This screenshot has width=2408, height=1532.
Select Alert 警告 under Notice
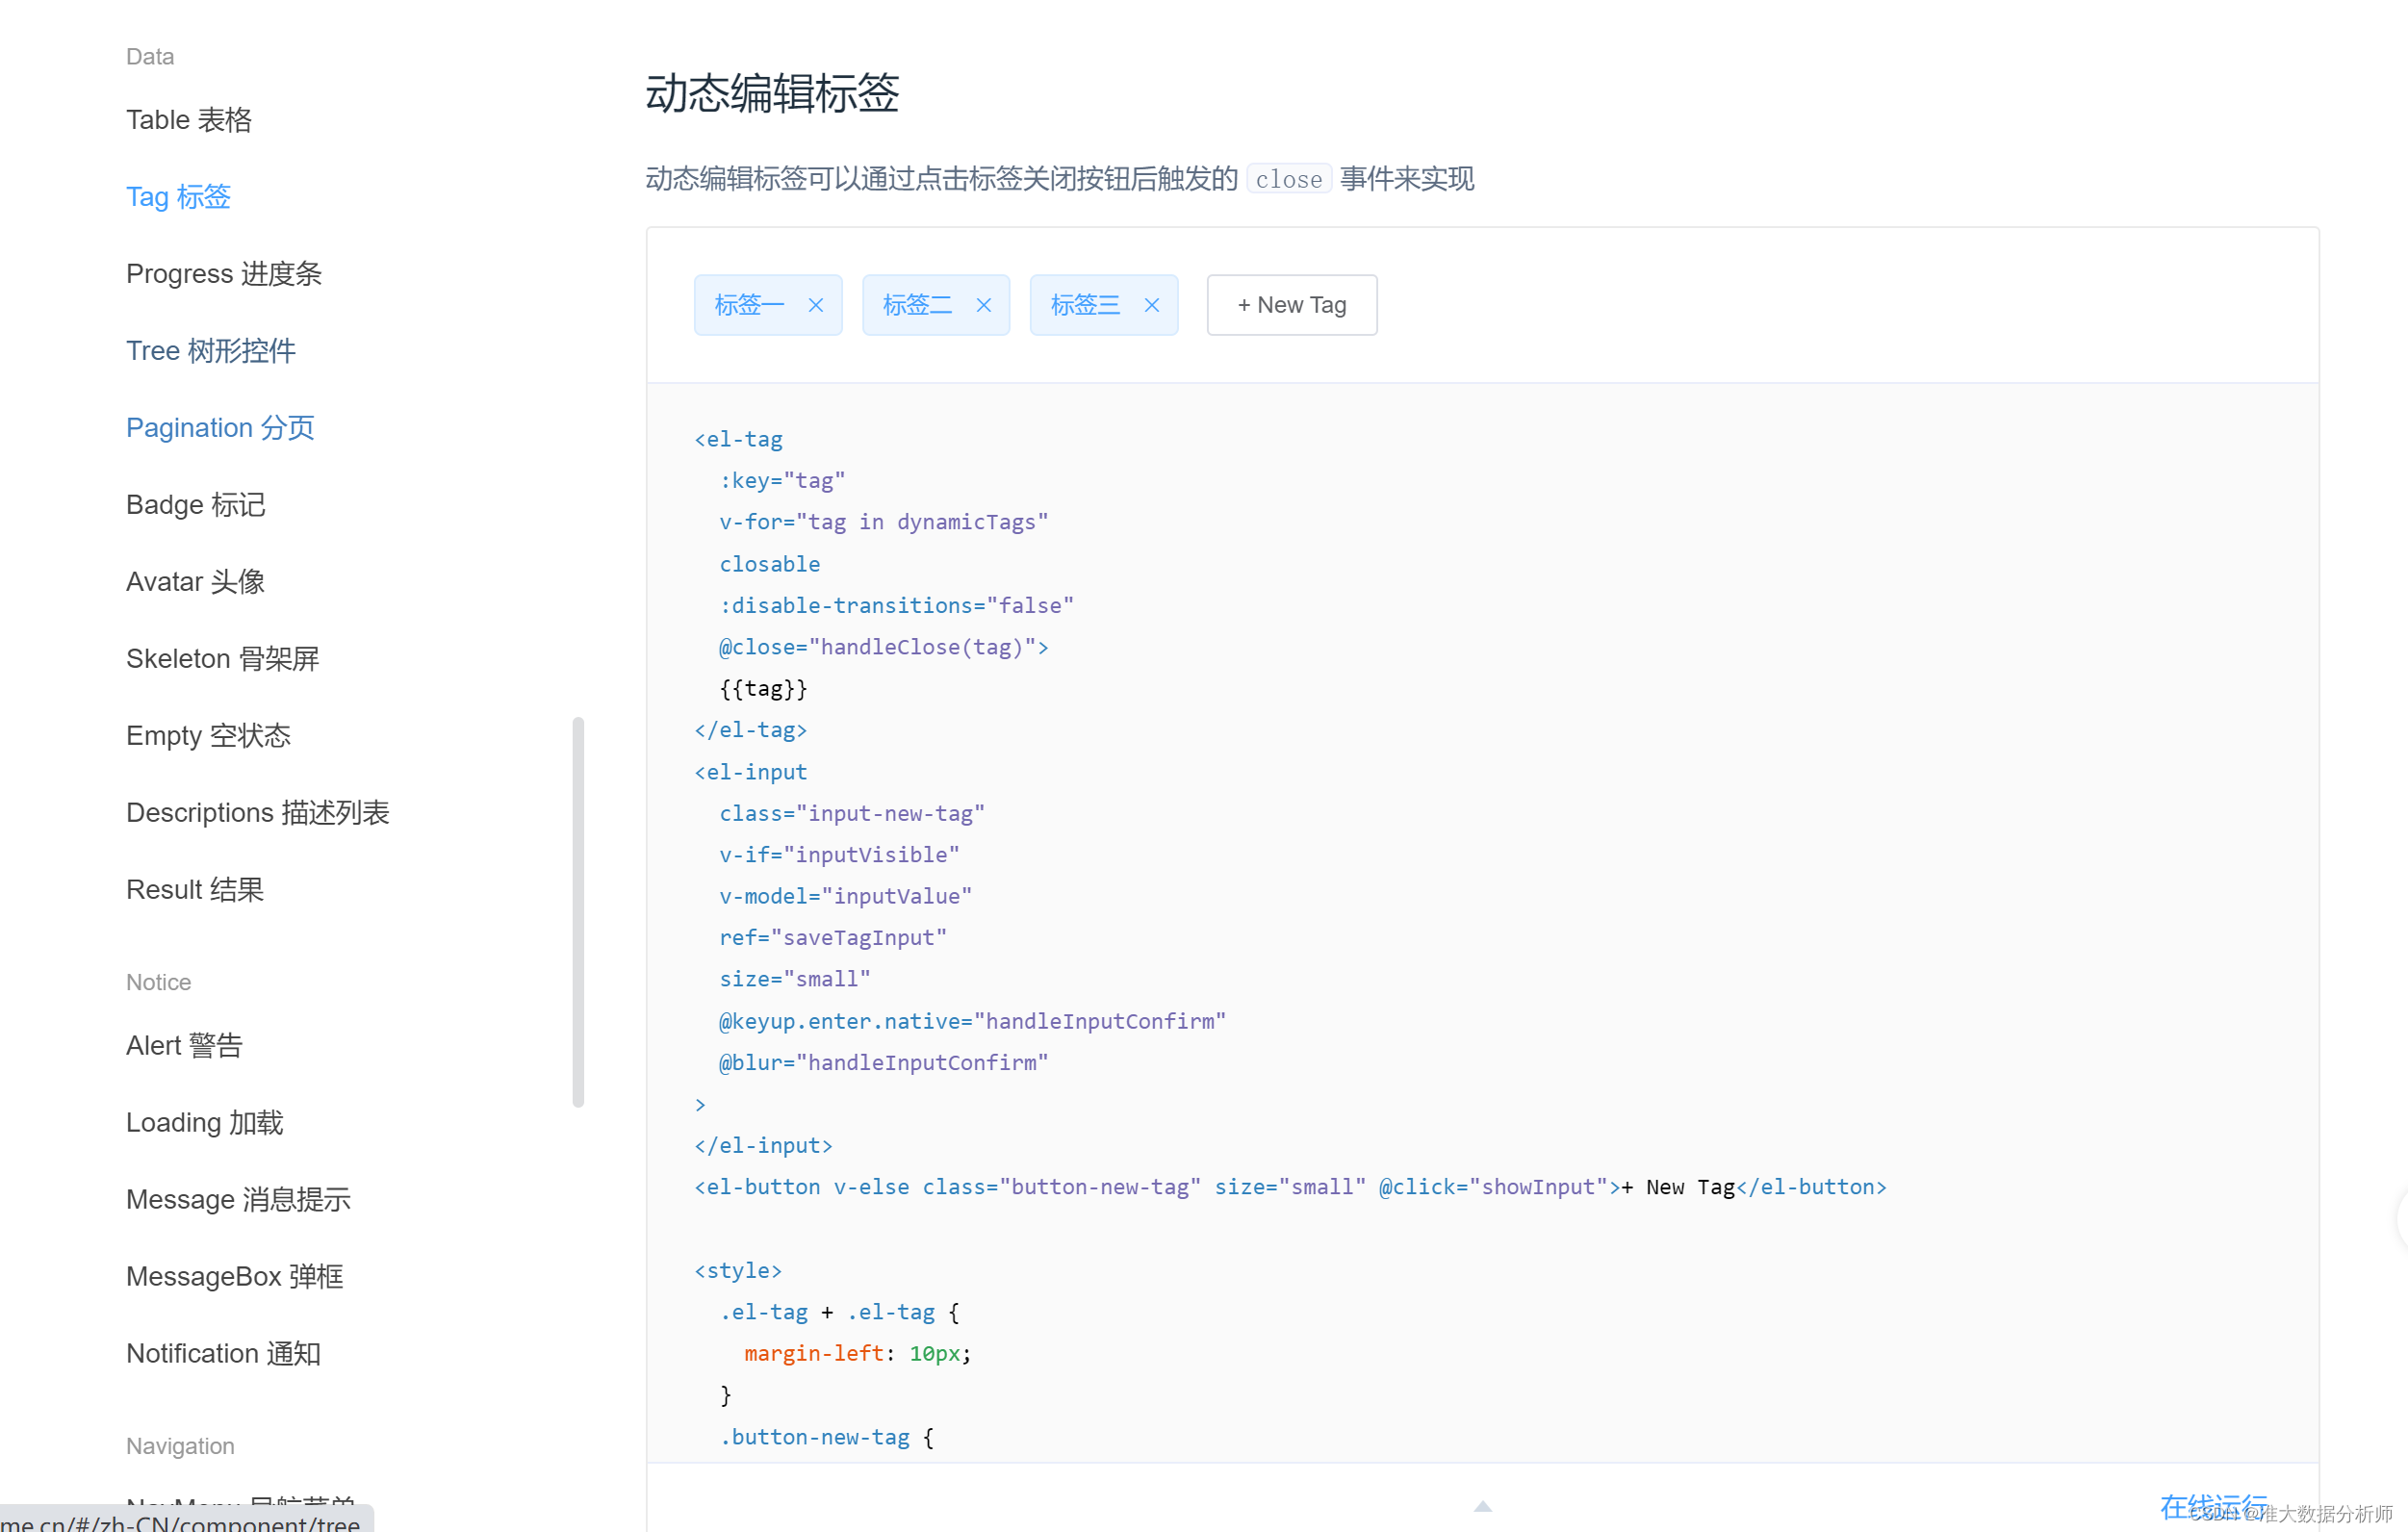[x=184, y=1045]
